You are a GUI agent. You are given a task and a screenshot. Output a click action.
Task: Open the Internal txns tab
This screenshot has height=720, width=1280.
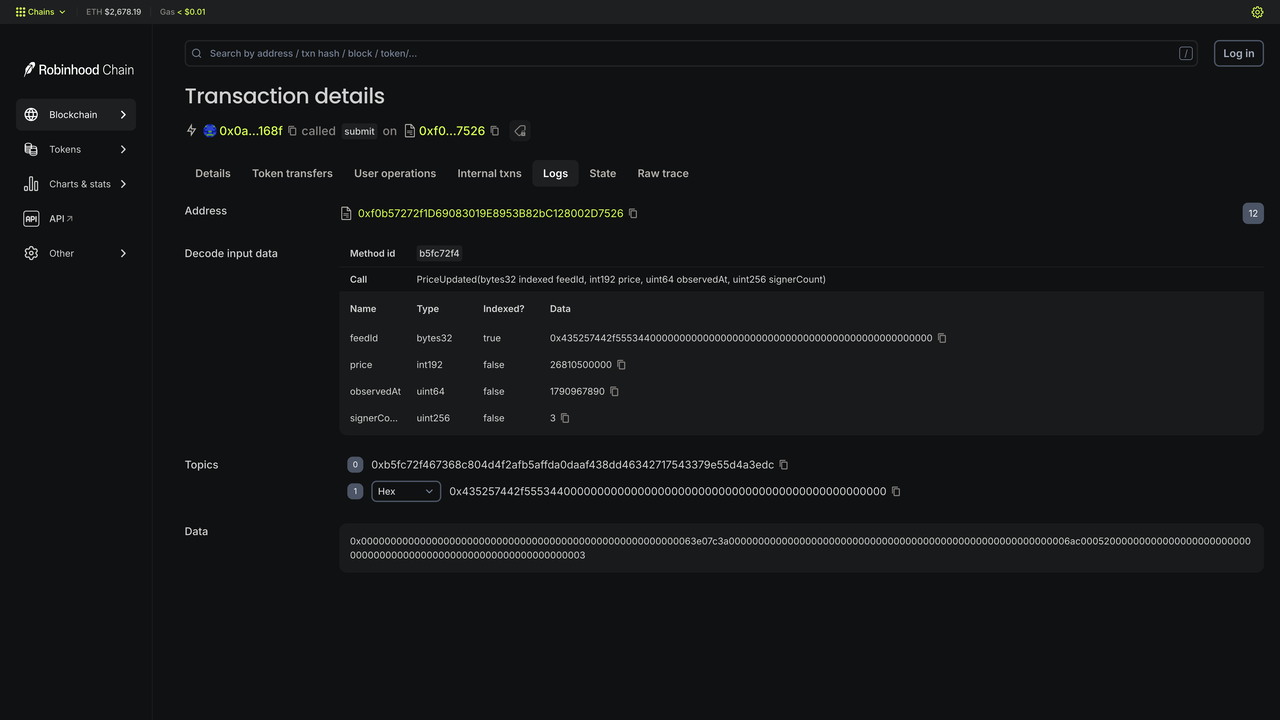tap(489, 173)
